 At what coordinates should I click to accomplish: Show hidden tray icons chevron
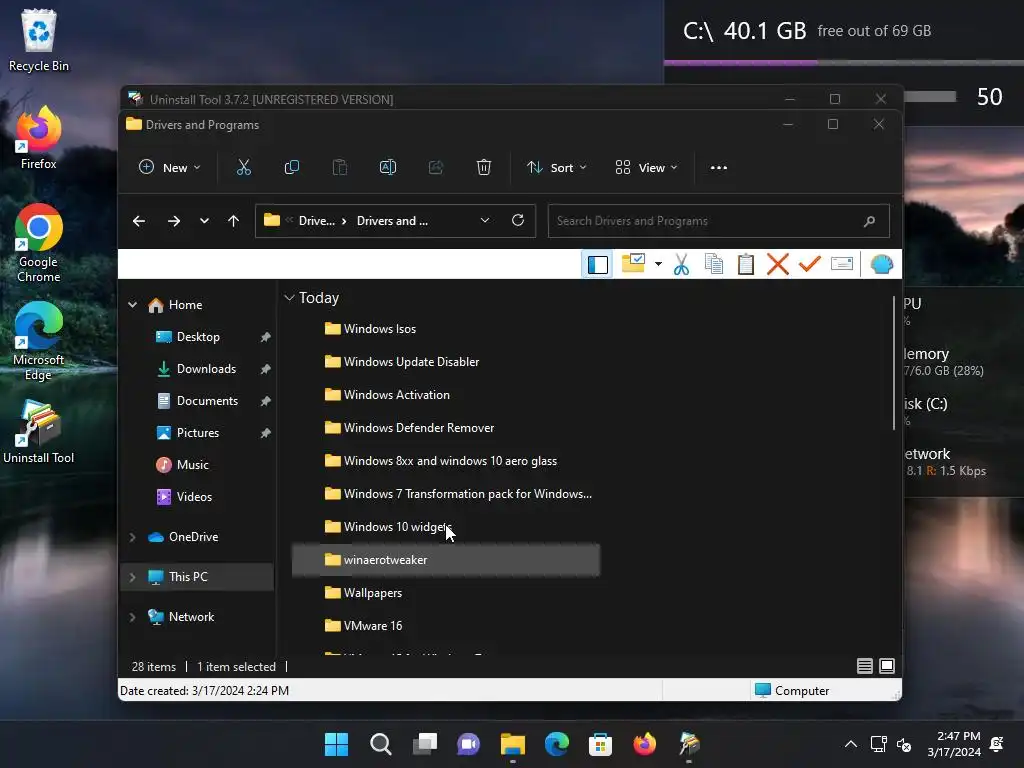point(851,744)
